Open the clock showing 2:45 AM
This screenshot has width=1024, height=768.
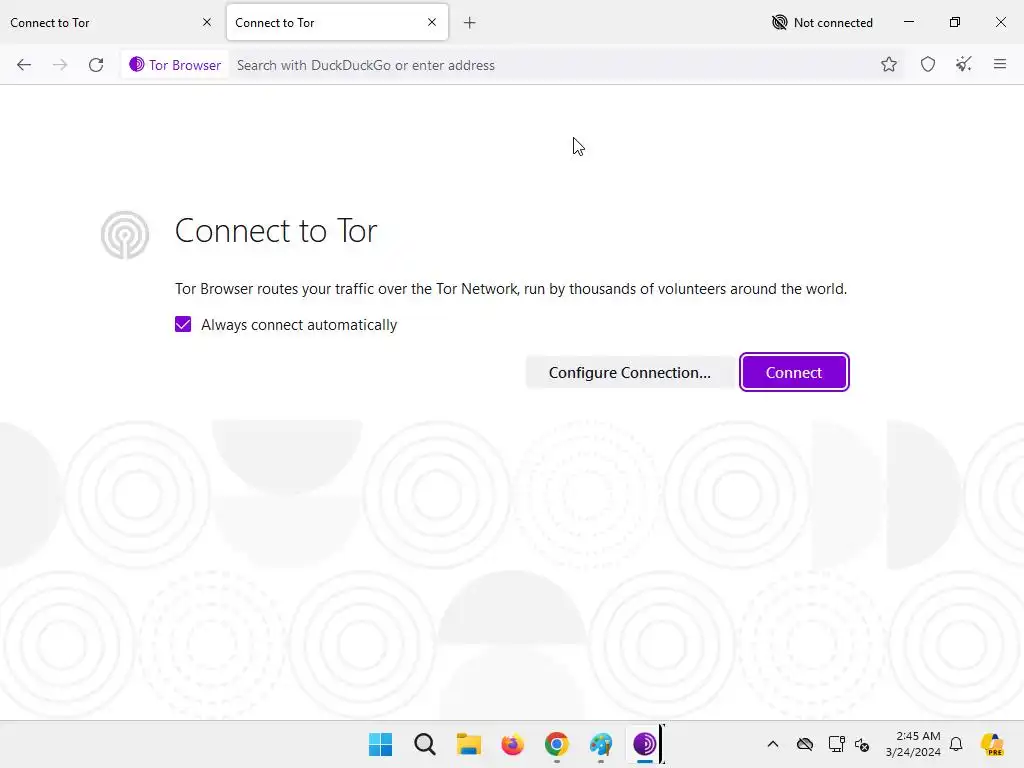[x=913, y=744]
